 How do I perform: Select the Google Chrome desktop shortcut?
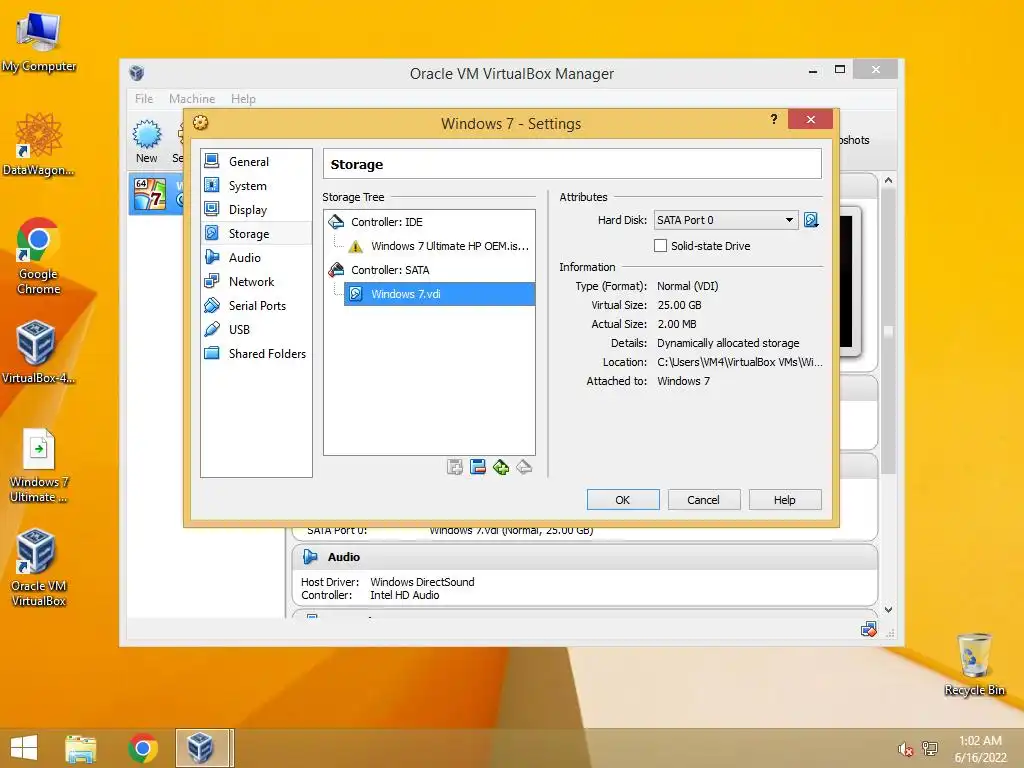pyautogui.click(x=39, y=256)
